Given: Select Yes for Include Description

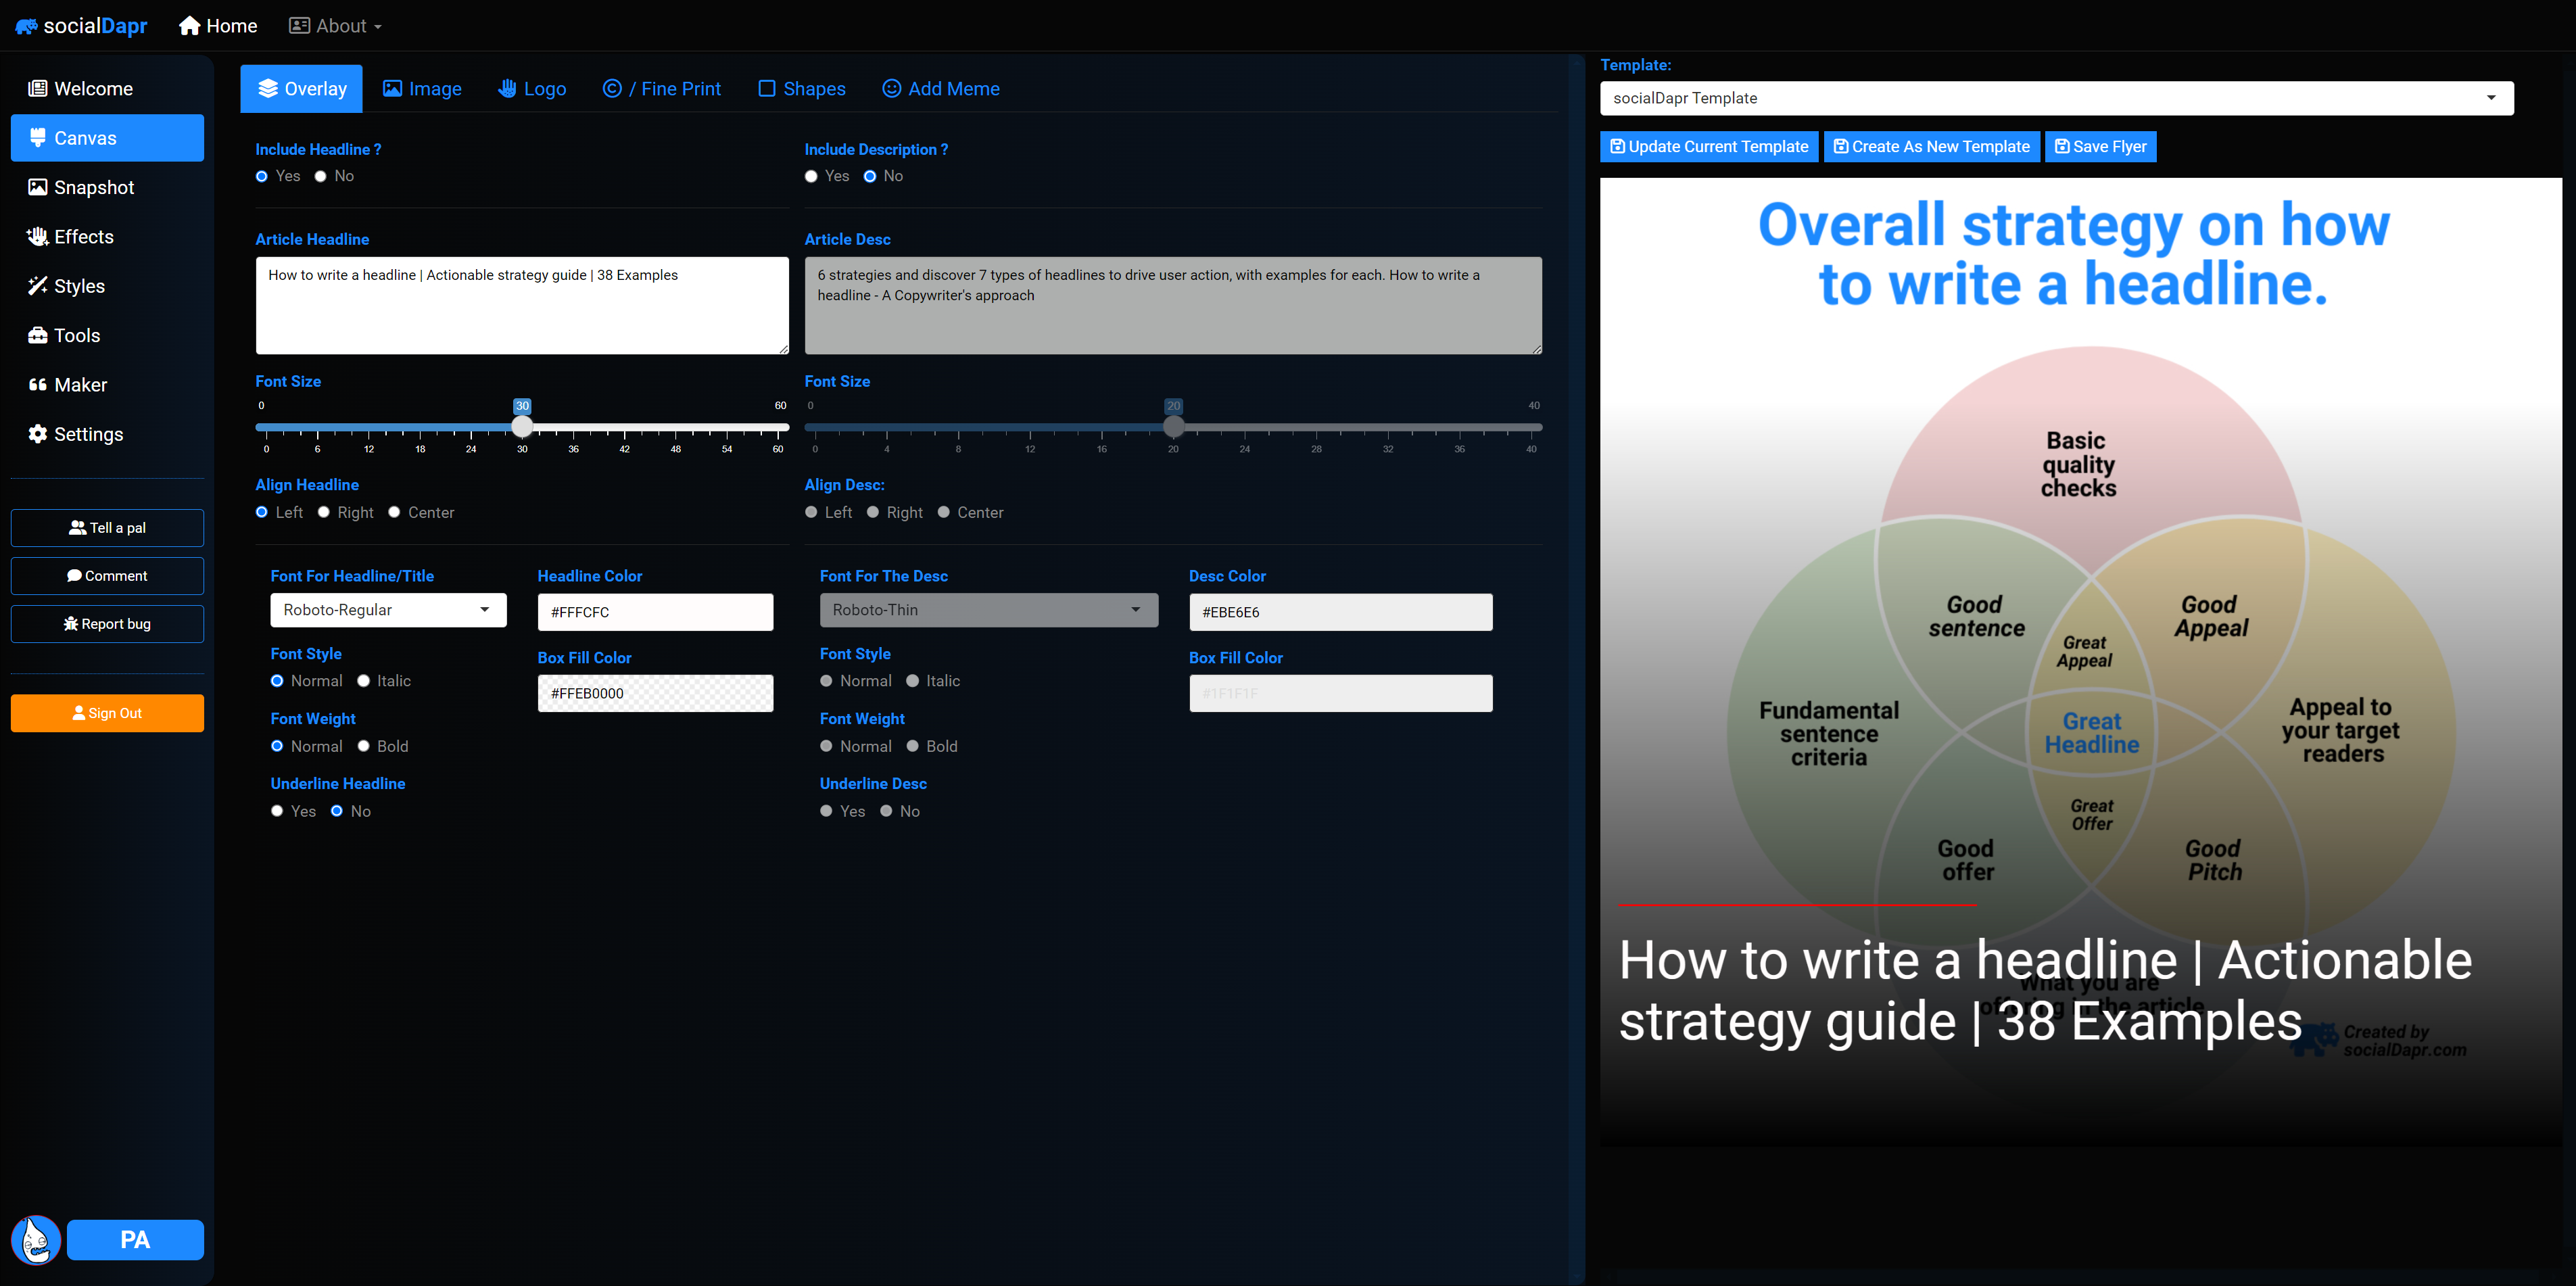Looking at the screenshot, I should [x=811, y=176].
